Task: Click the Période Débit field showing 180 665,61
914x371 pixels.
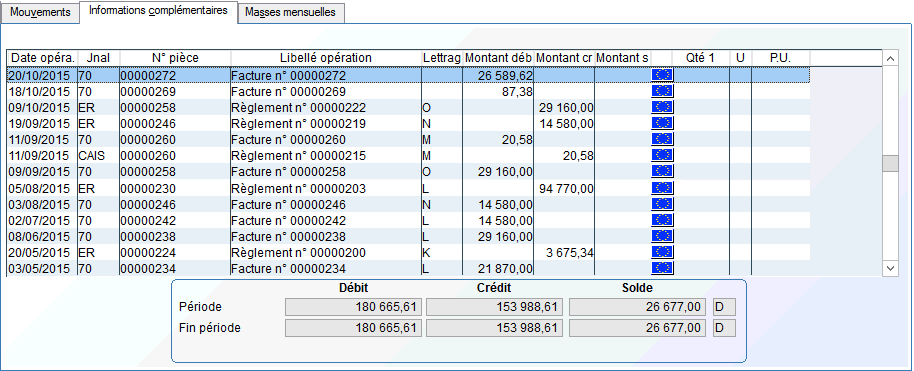Action: pyautogui.click(x=353, y=307)
